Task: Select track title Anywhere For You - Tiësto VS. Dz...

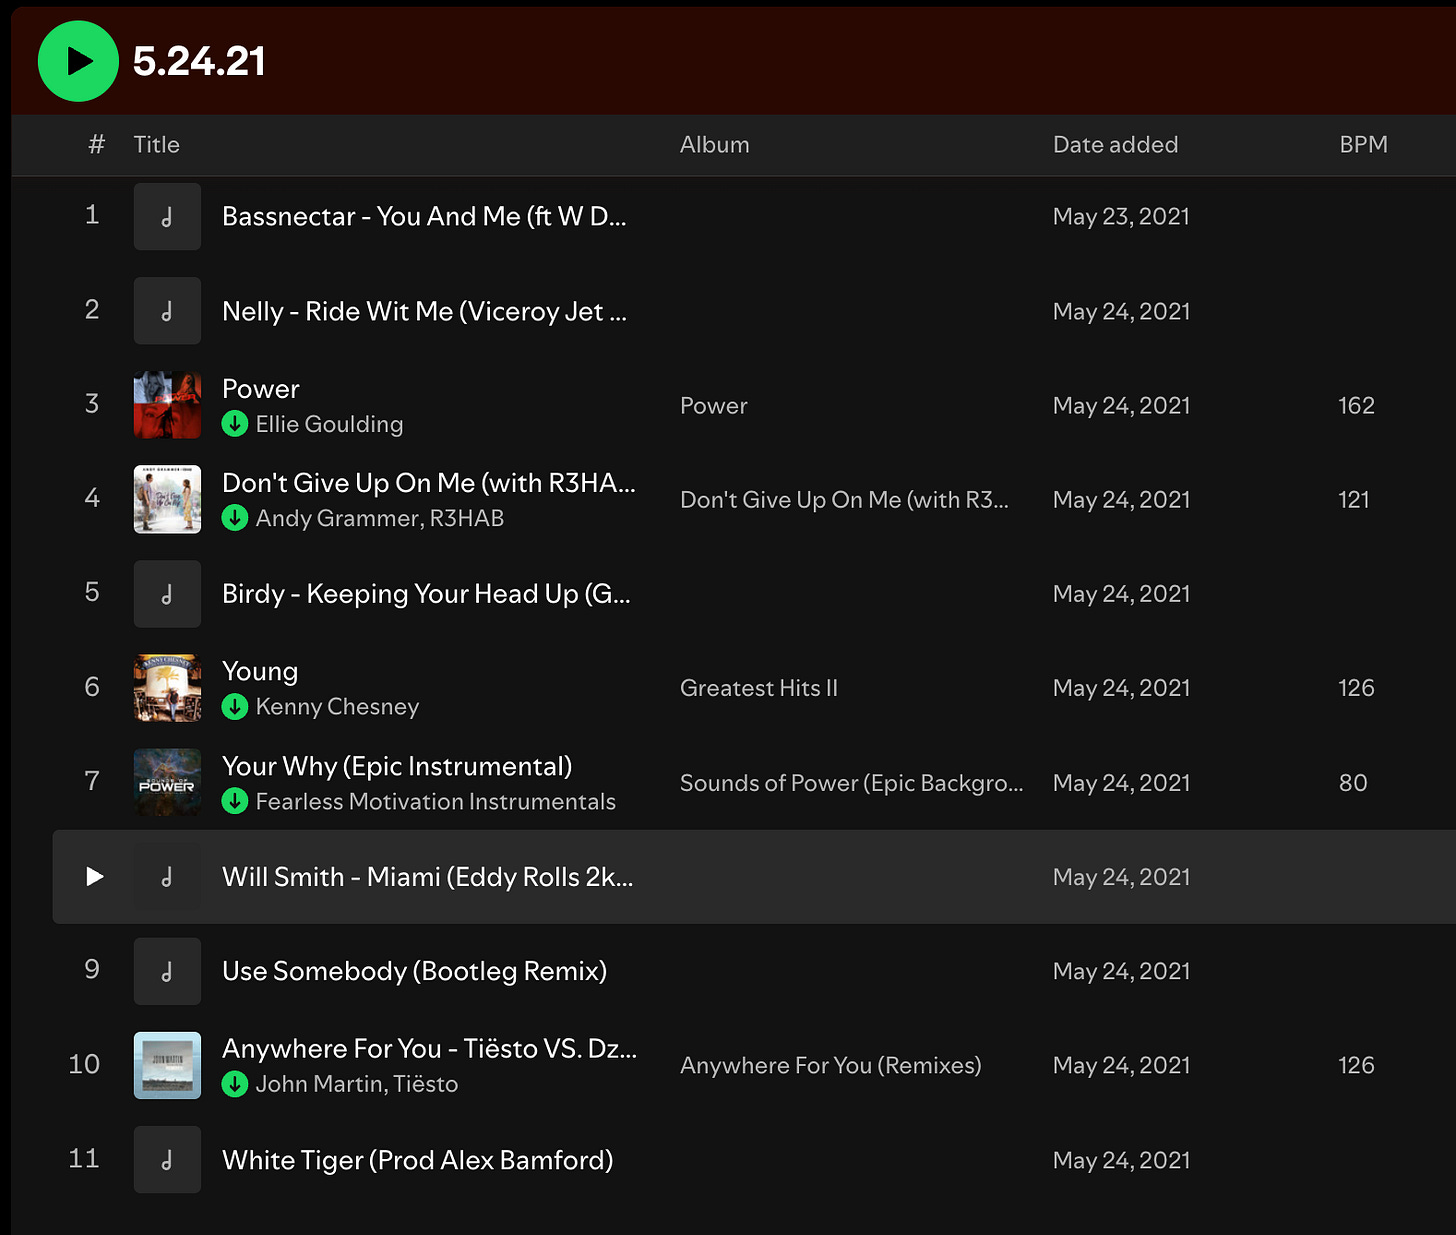Action: tap(429, 1049)
